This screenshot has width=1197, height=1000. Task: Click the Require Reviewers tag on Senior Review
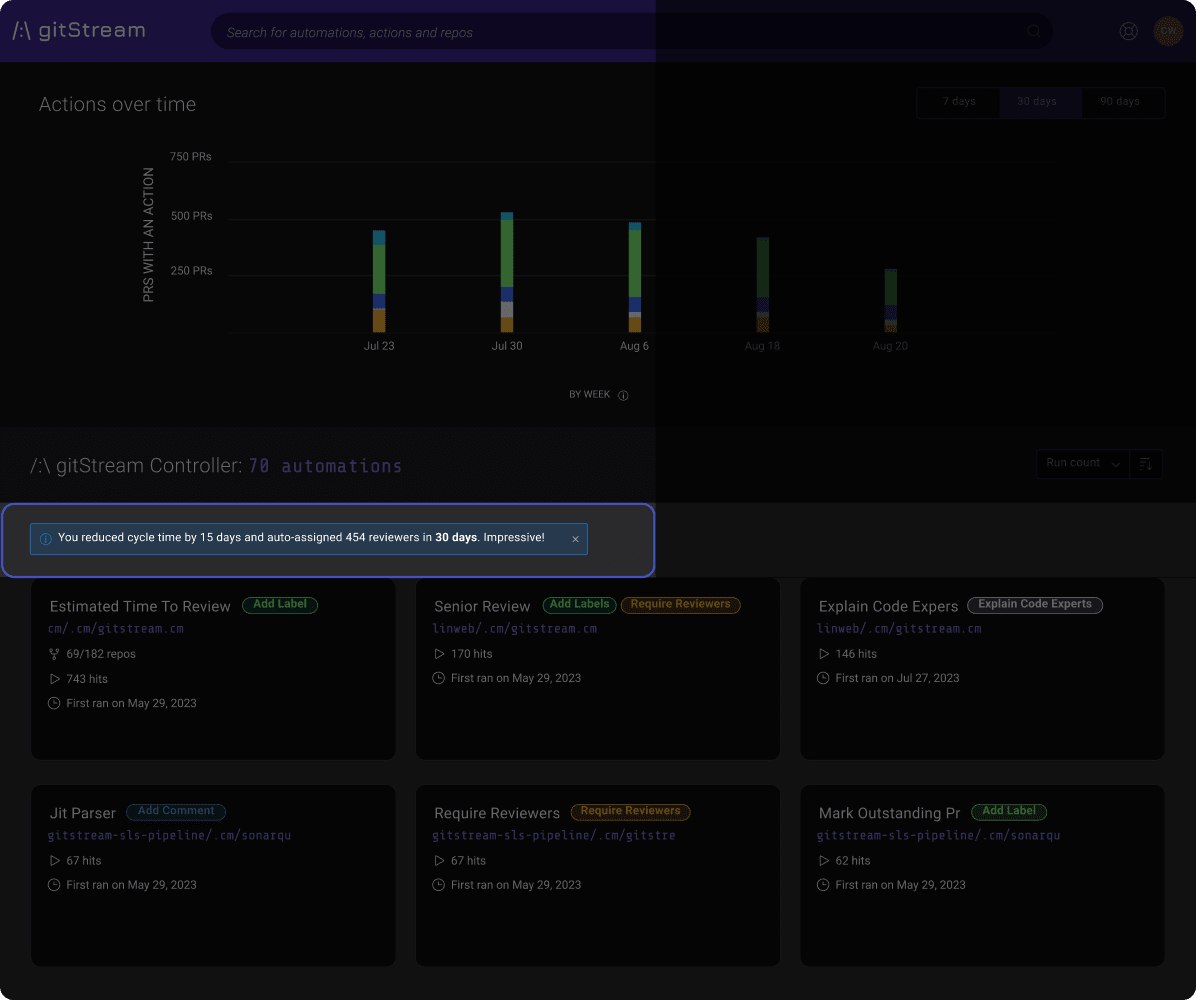681,605
